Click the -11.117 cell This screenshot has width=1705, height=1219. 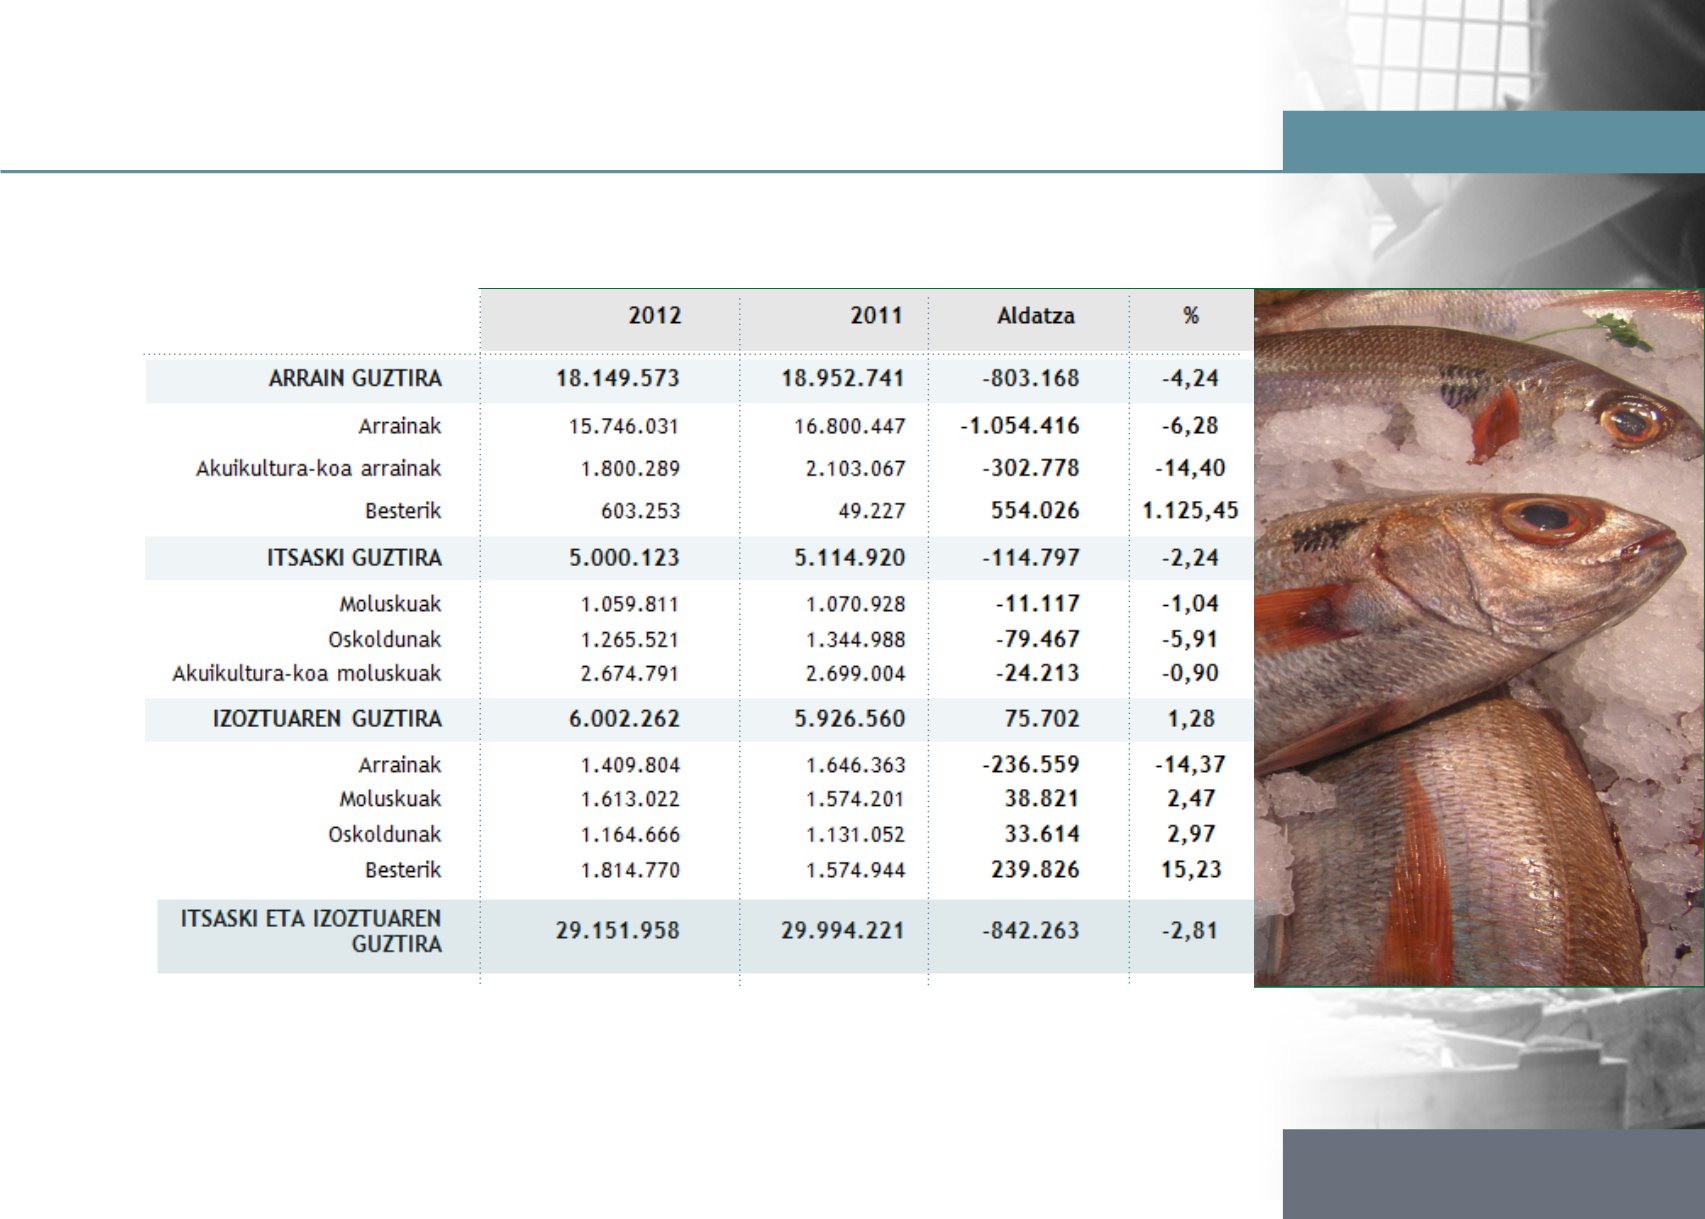[1038, 604]
